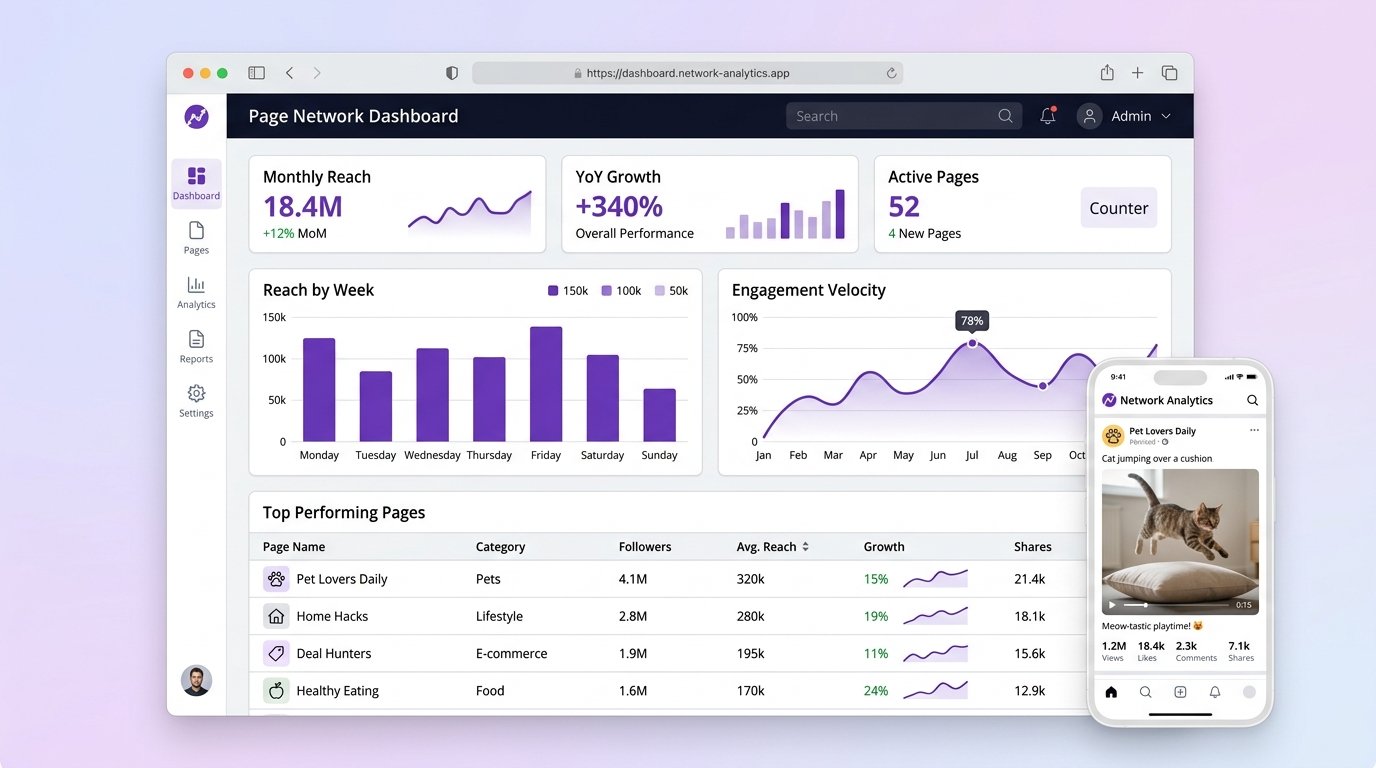Open the Pet Lovers Daily table row
This screenshot has height=768, width=1376.
pos(667,579)
